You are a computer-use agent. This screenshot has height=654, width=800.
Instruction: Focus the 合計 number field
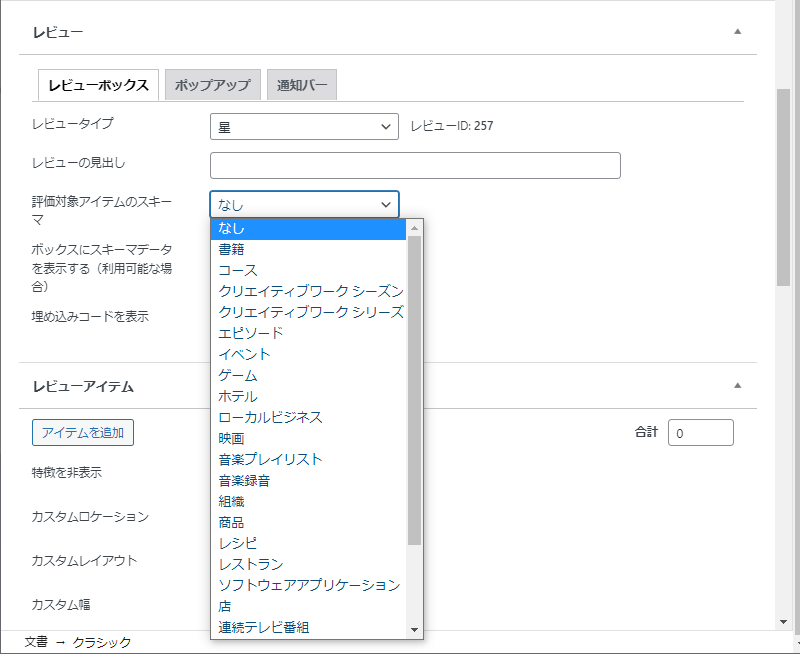point(701,433)
